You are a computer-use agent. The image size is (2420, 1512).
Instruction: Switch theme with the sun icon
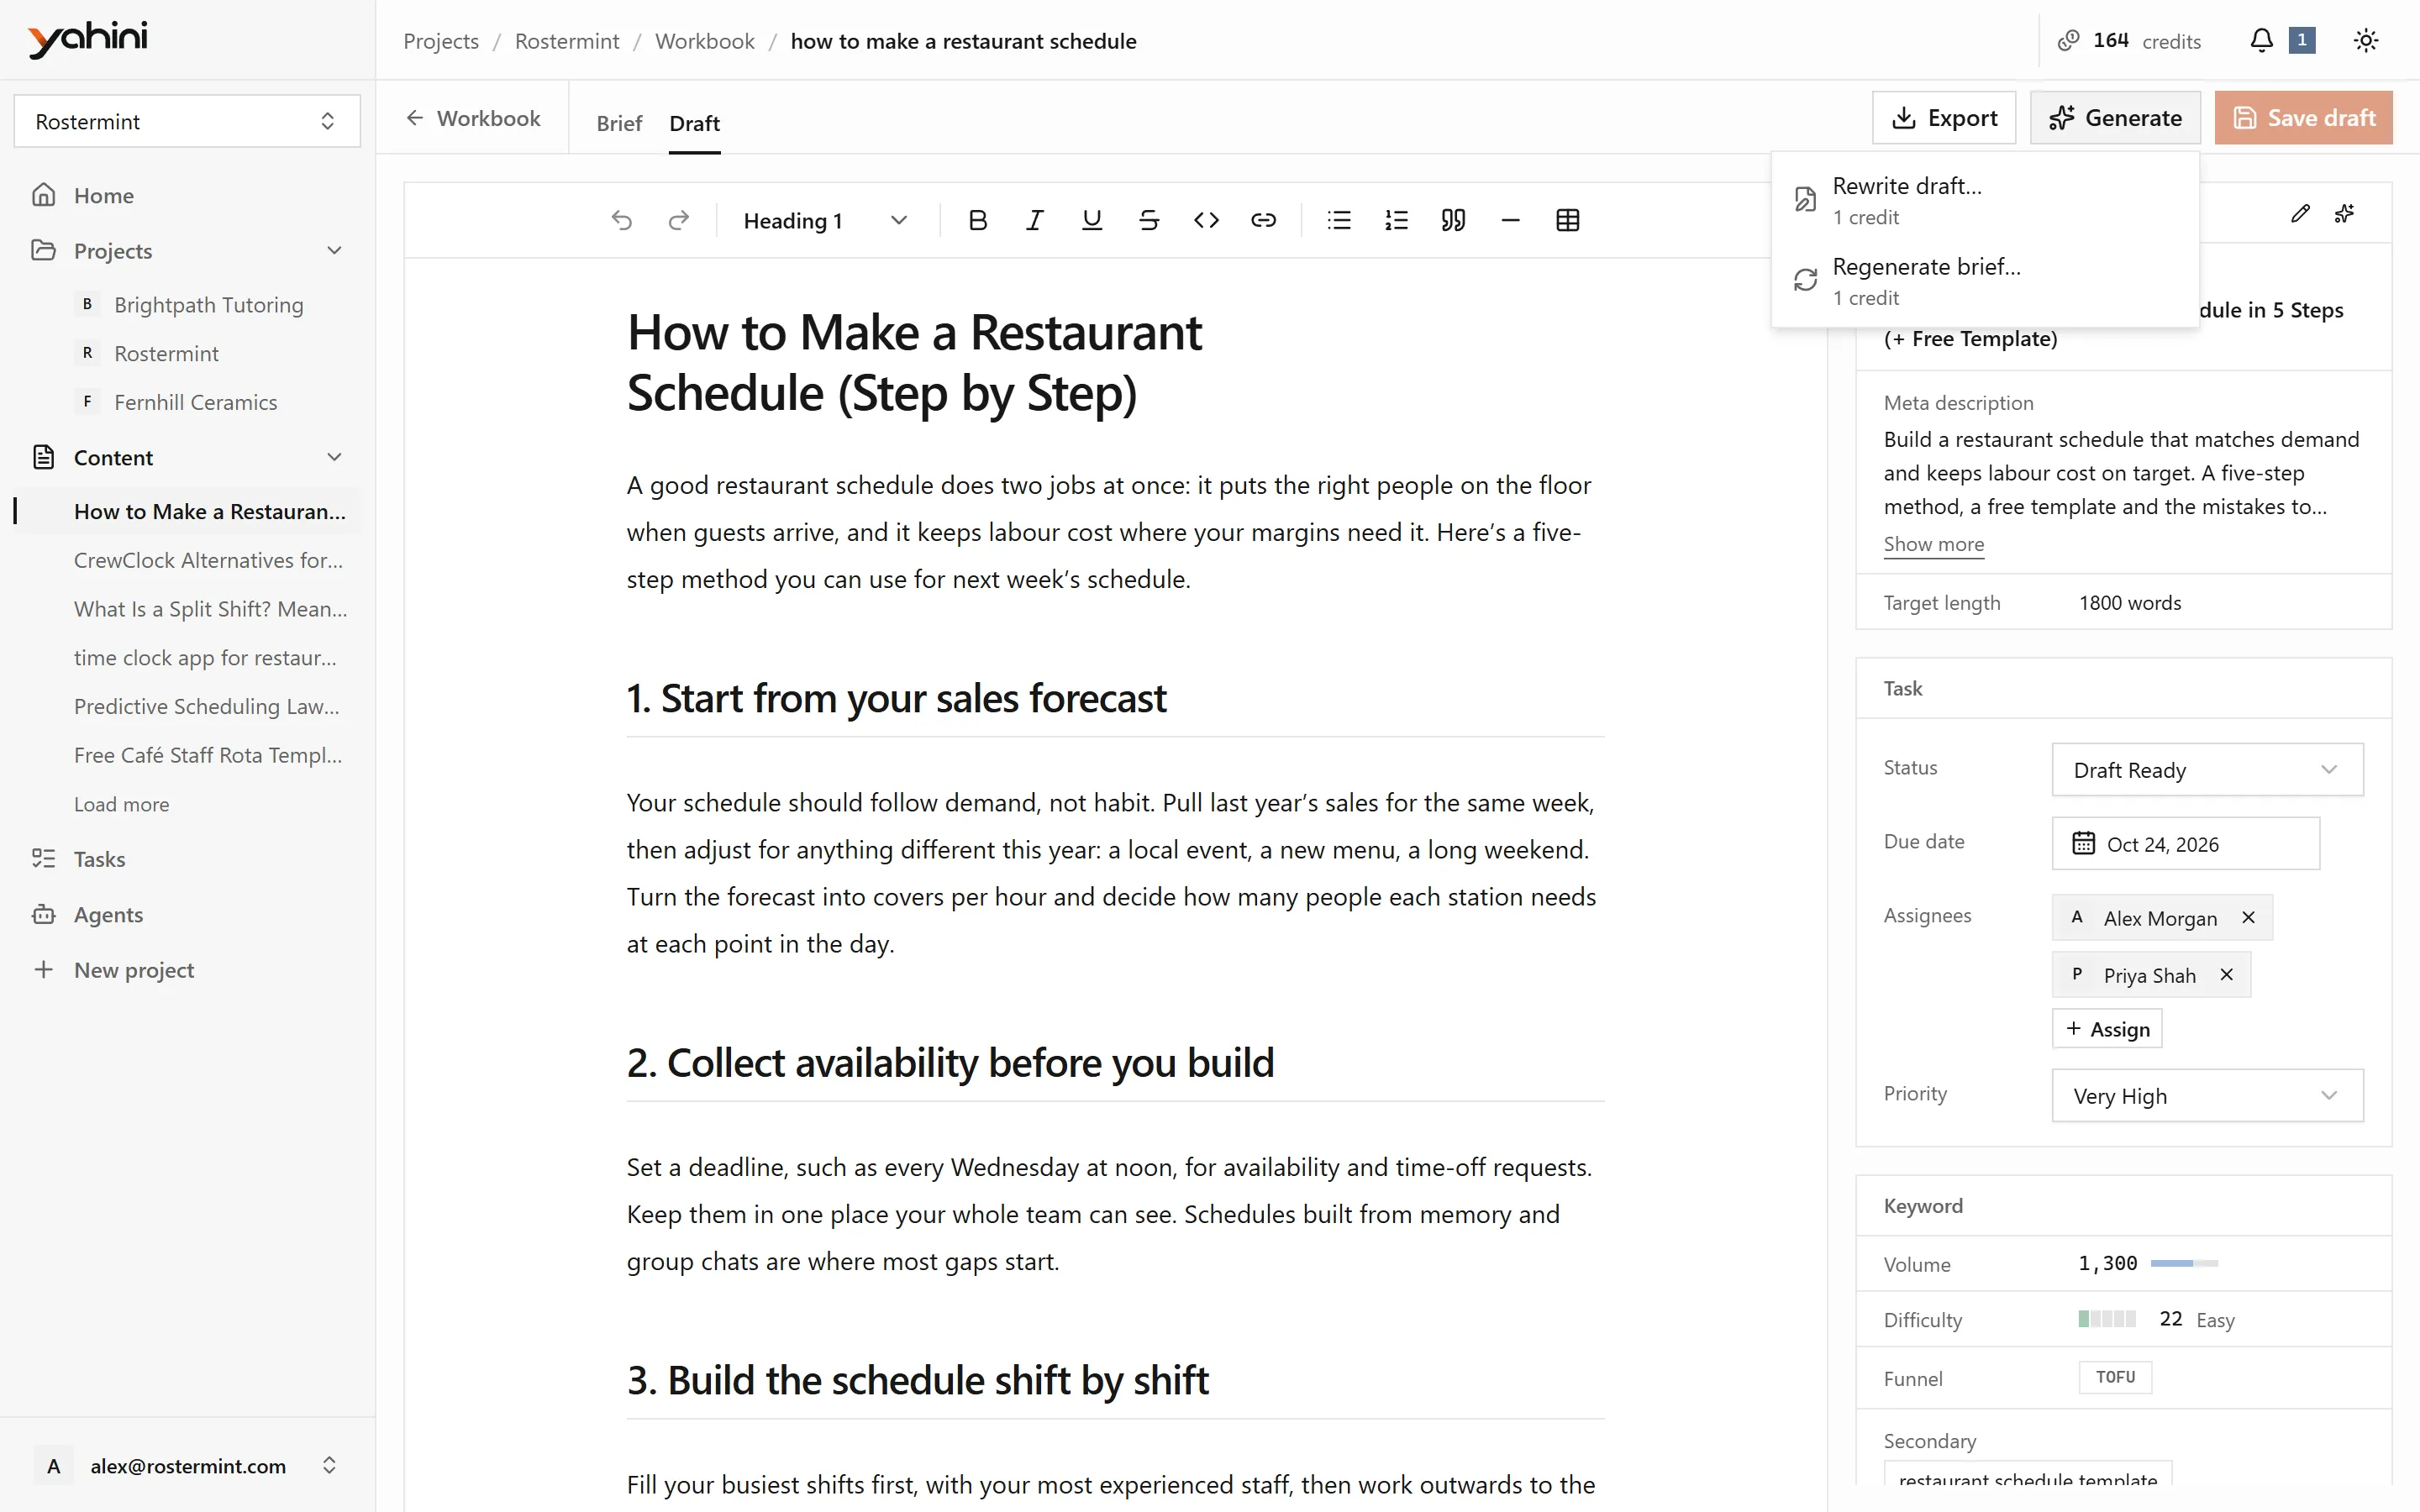pos(2365,40)
